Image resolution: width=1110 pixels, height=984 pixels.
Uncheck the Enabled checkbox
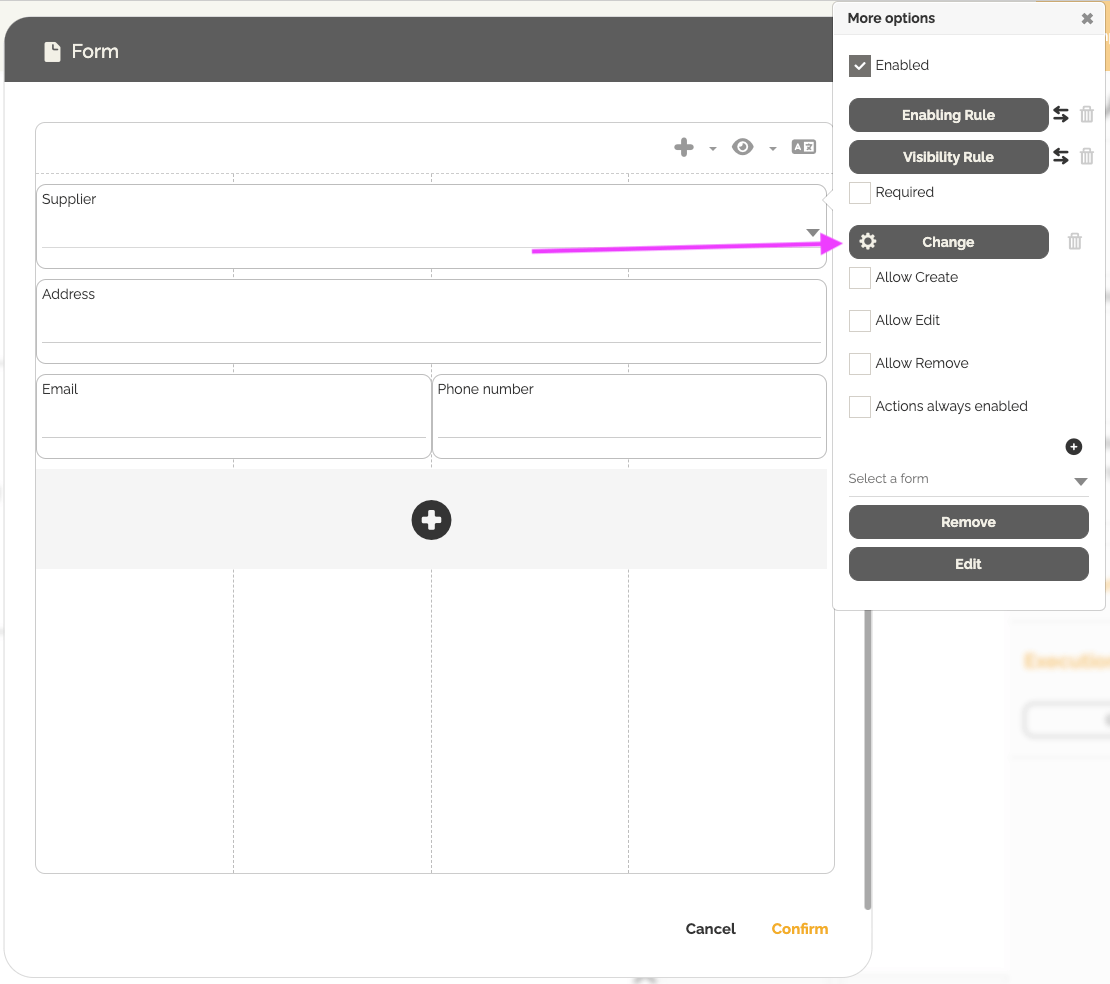(859, 66)
